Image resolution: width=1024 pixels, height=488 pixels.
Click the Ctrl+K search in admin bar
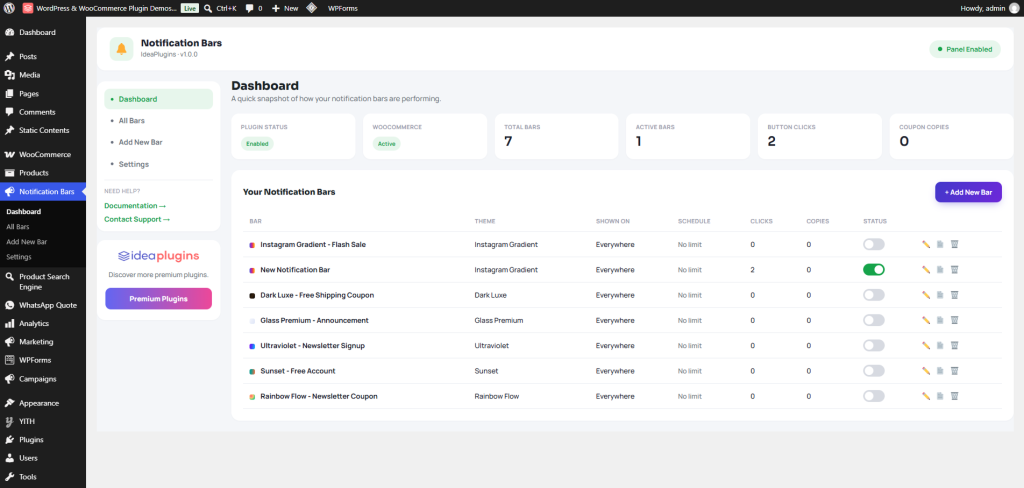pyautogui.click(x=220, y=8)
